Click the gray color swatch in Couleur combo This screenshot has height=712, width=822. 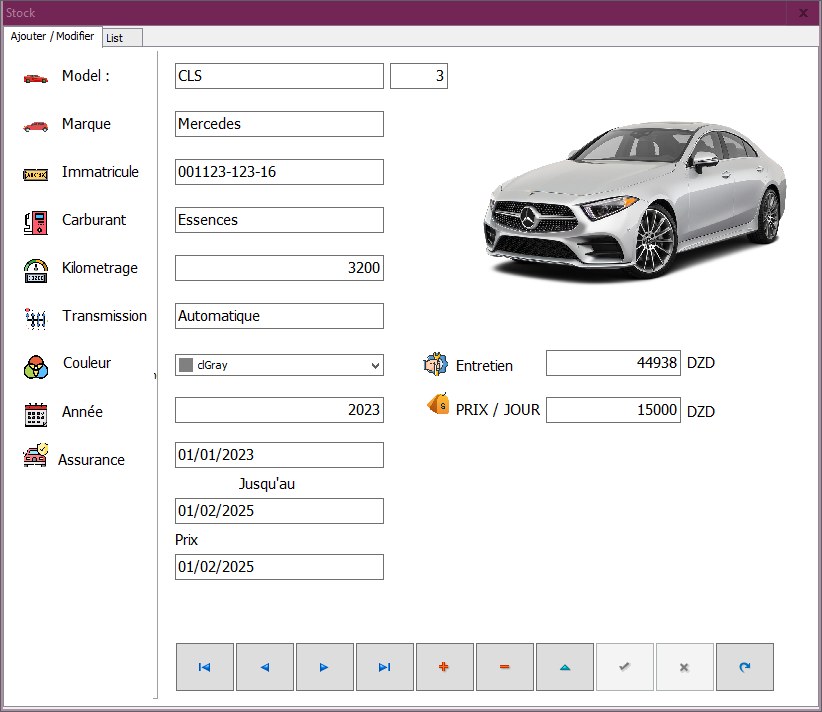[186, 365]
